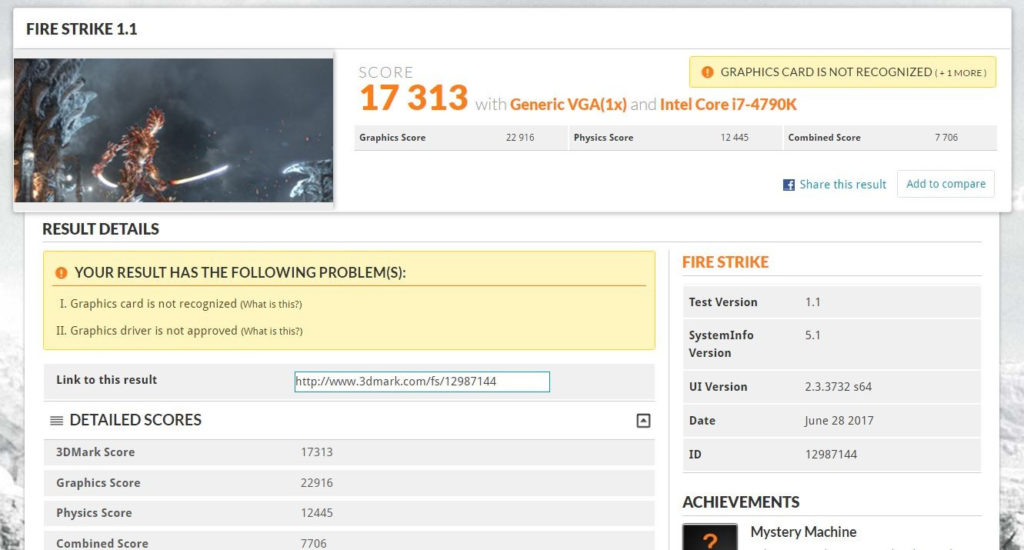Collapse the Detailed Scores section
The image size is (1024, 550).
[643, 421]
